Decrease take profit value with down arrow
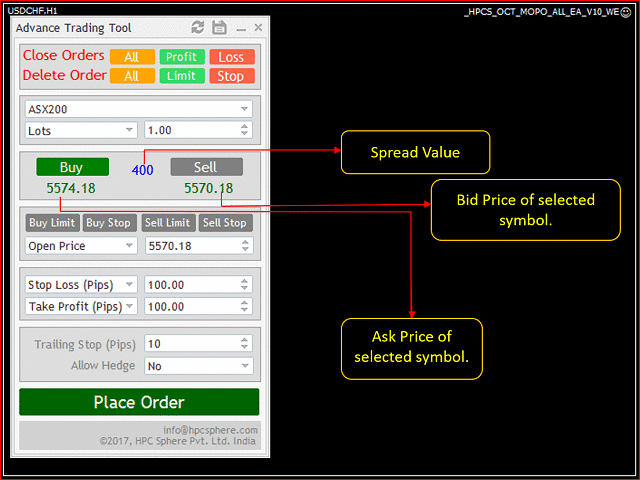The width and height of the screenshot is (640, 480). coord(244,310)
